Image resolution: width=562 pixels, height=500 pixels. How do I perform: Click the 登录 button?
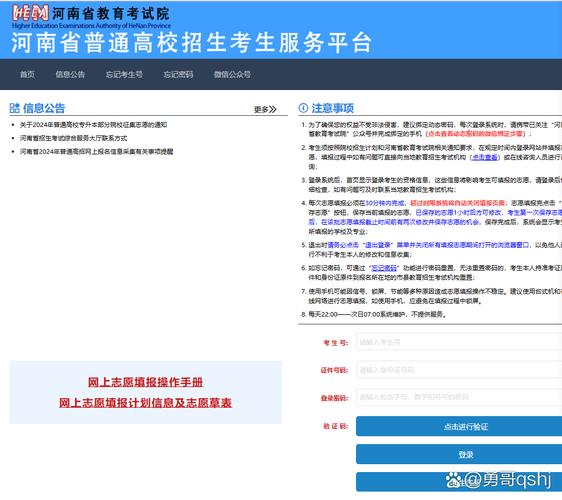[459, 454]
